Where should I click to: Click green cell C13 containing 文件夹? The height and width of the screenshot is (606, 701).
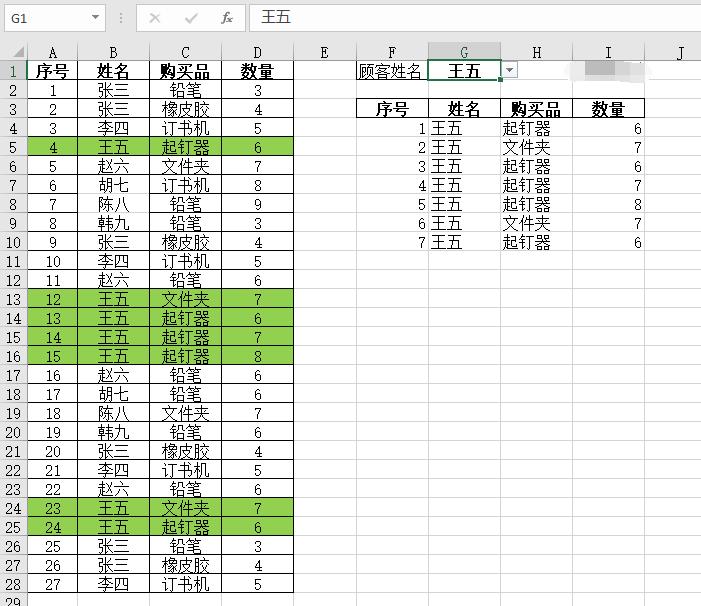click(186, 299)
